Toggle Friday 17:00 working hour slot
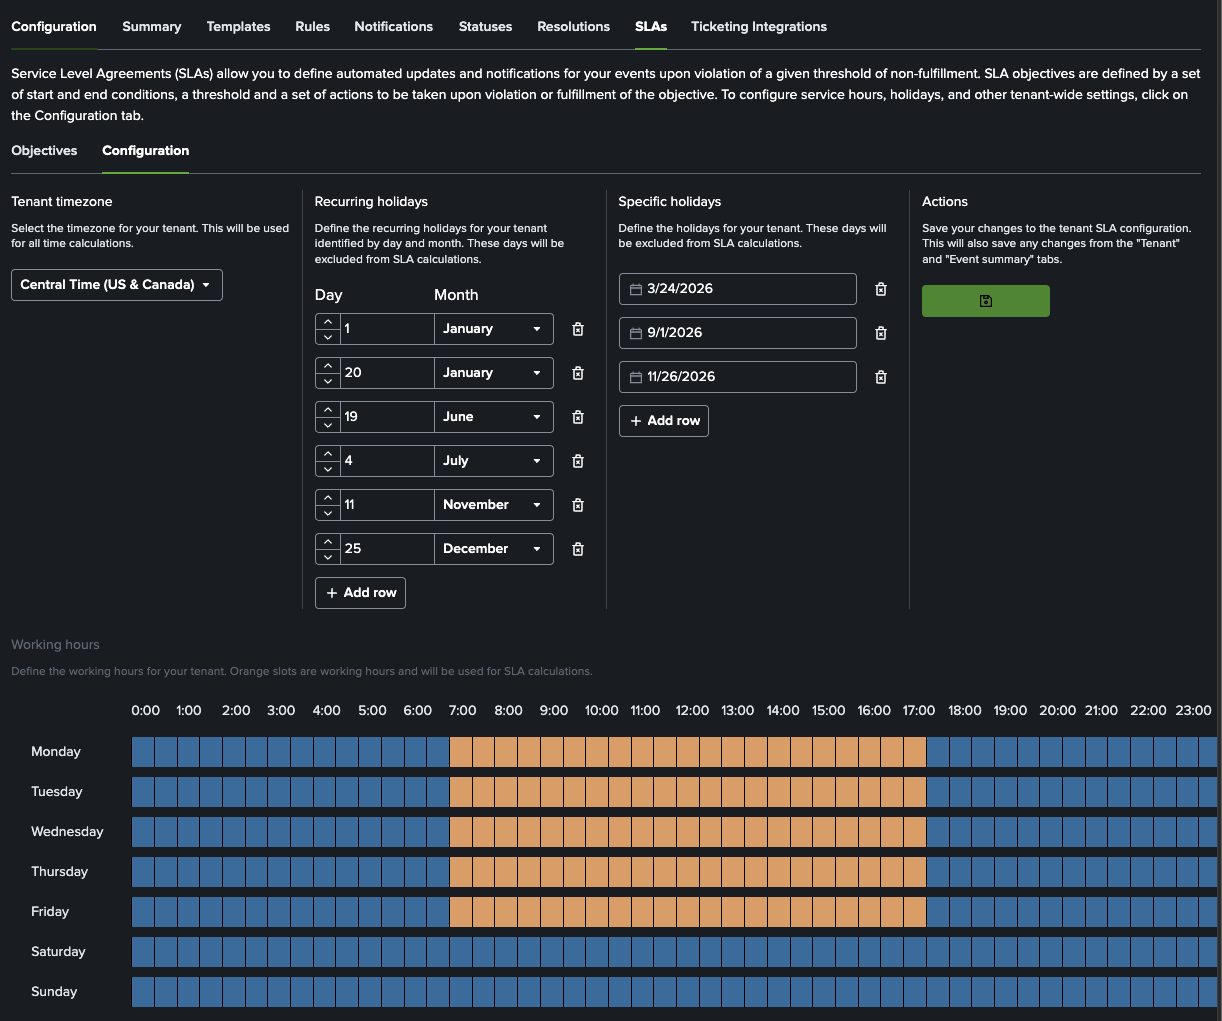The image size is (1222, 1021). click(915, 912)
